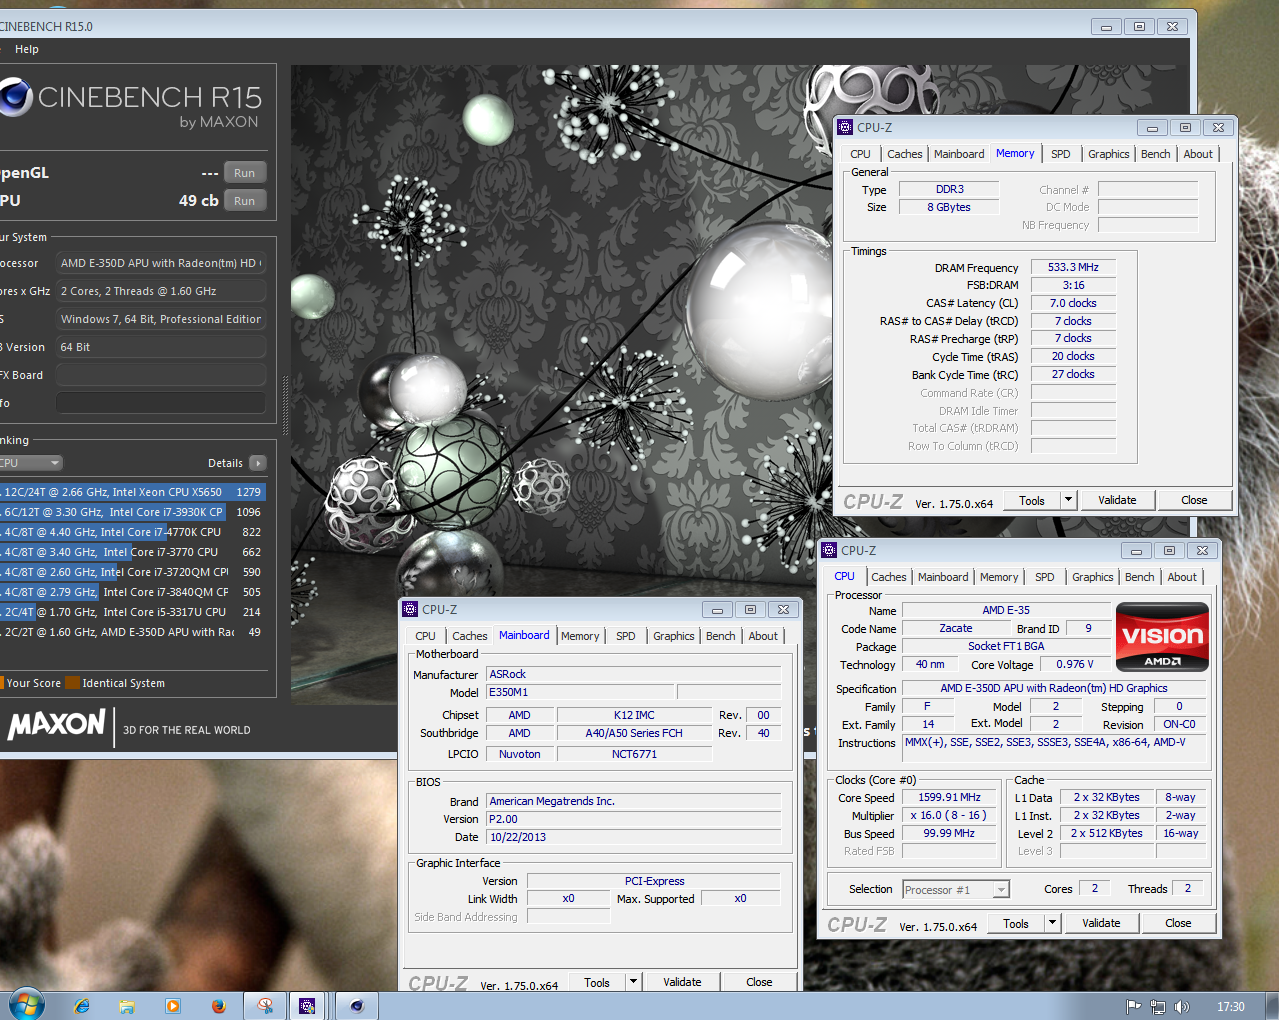1279x1020 pixels.
Task: Select the Core i7-4770K ranking row
Action: point(133,532)
